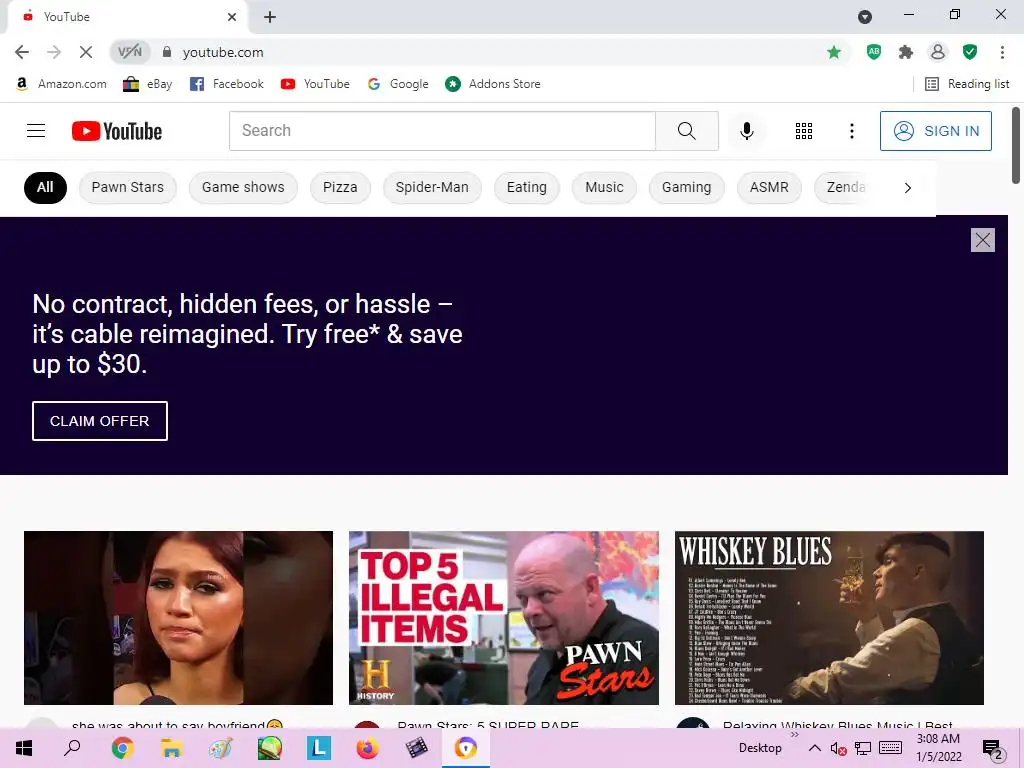1024x768 pixels.
Task: Open the YouTube apps grid
Action: click(804, 131)
